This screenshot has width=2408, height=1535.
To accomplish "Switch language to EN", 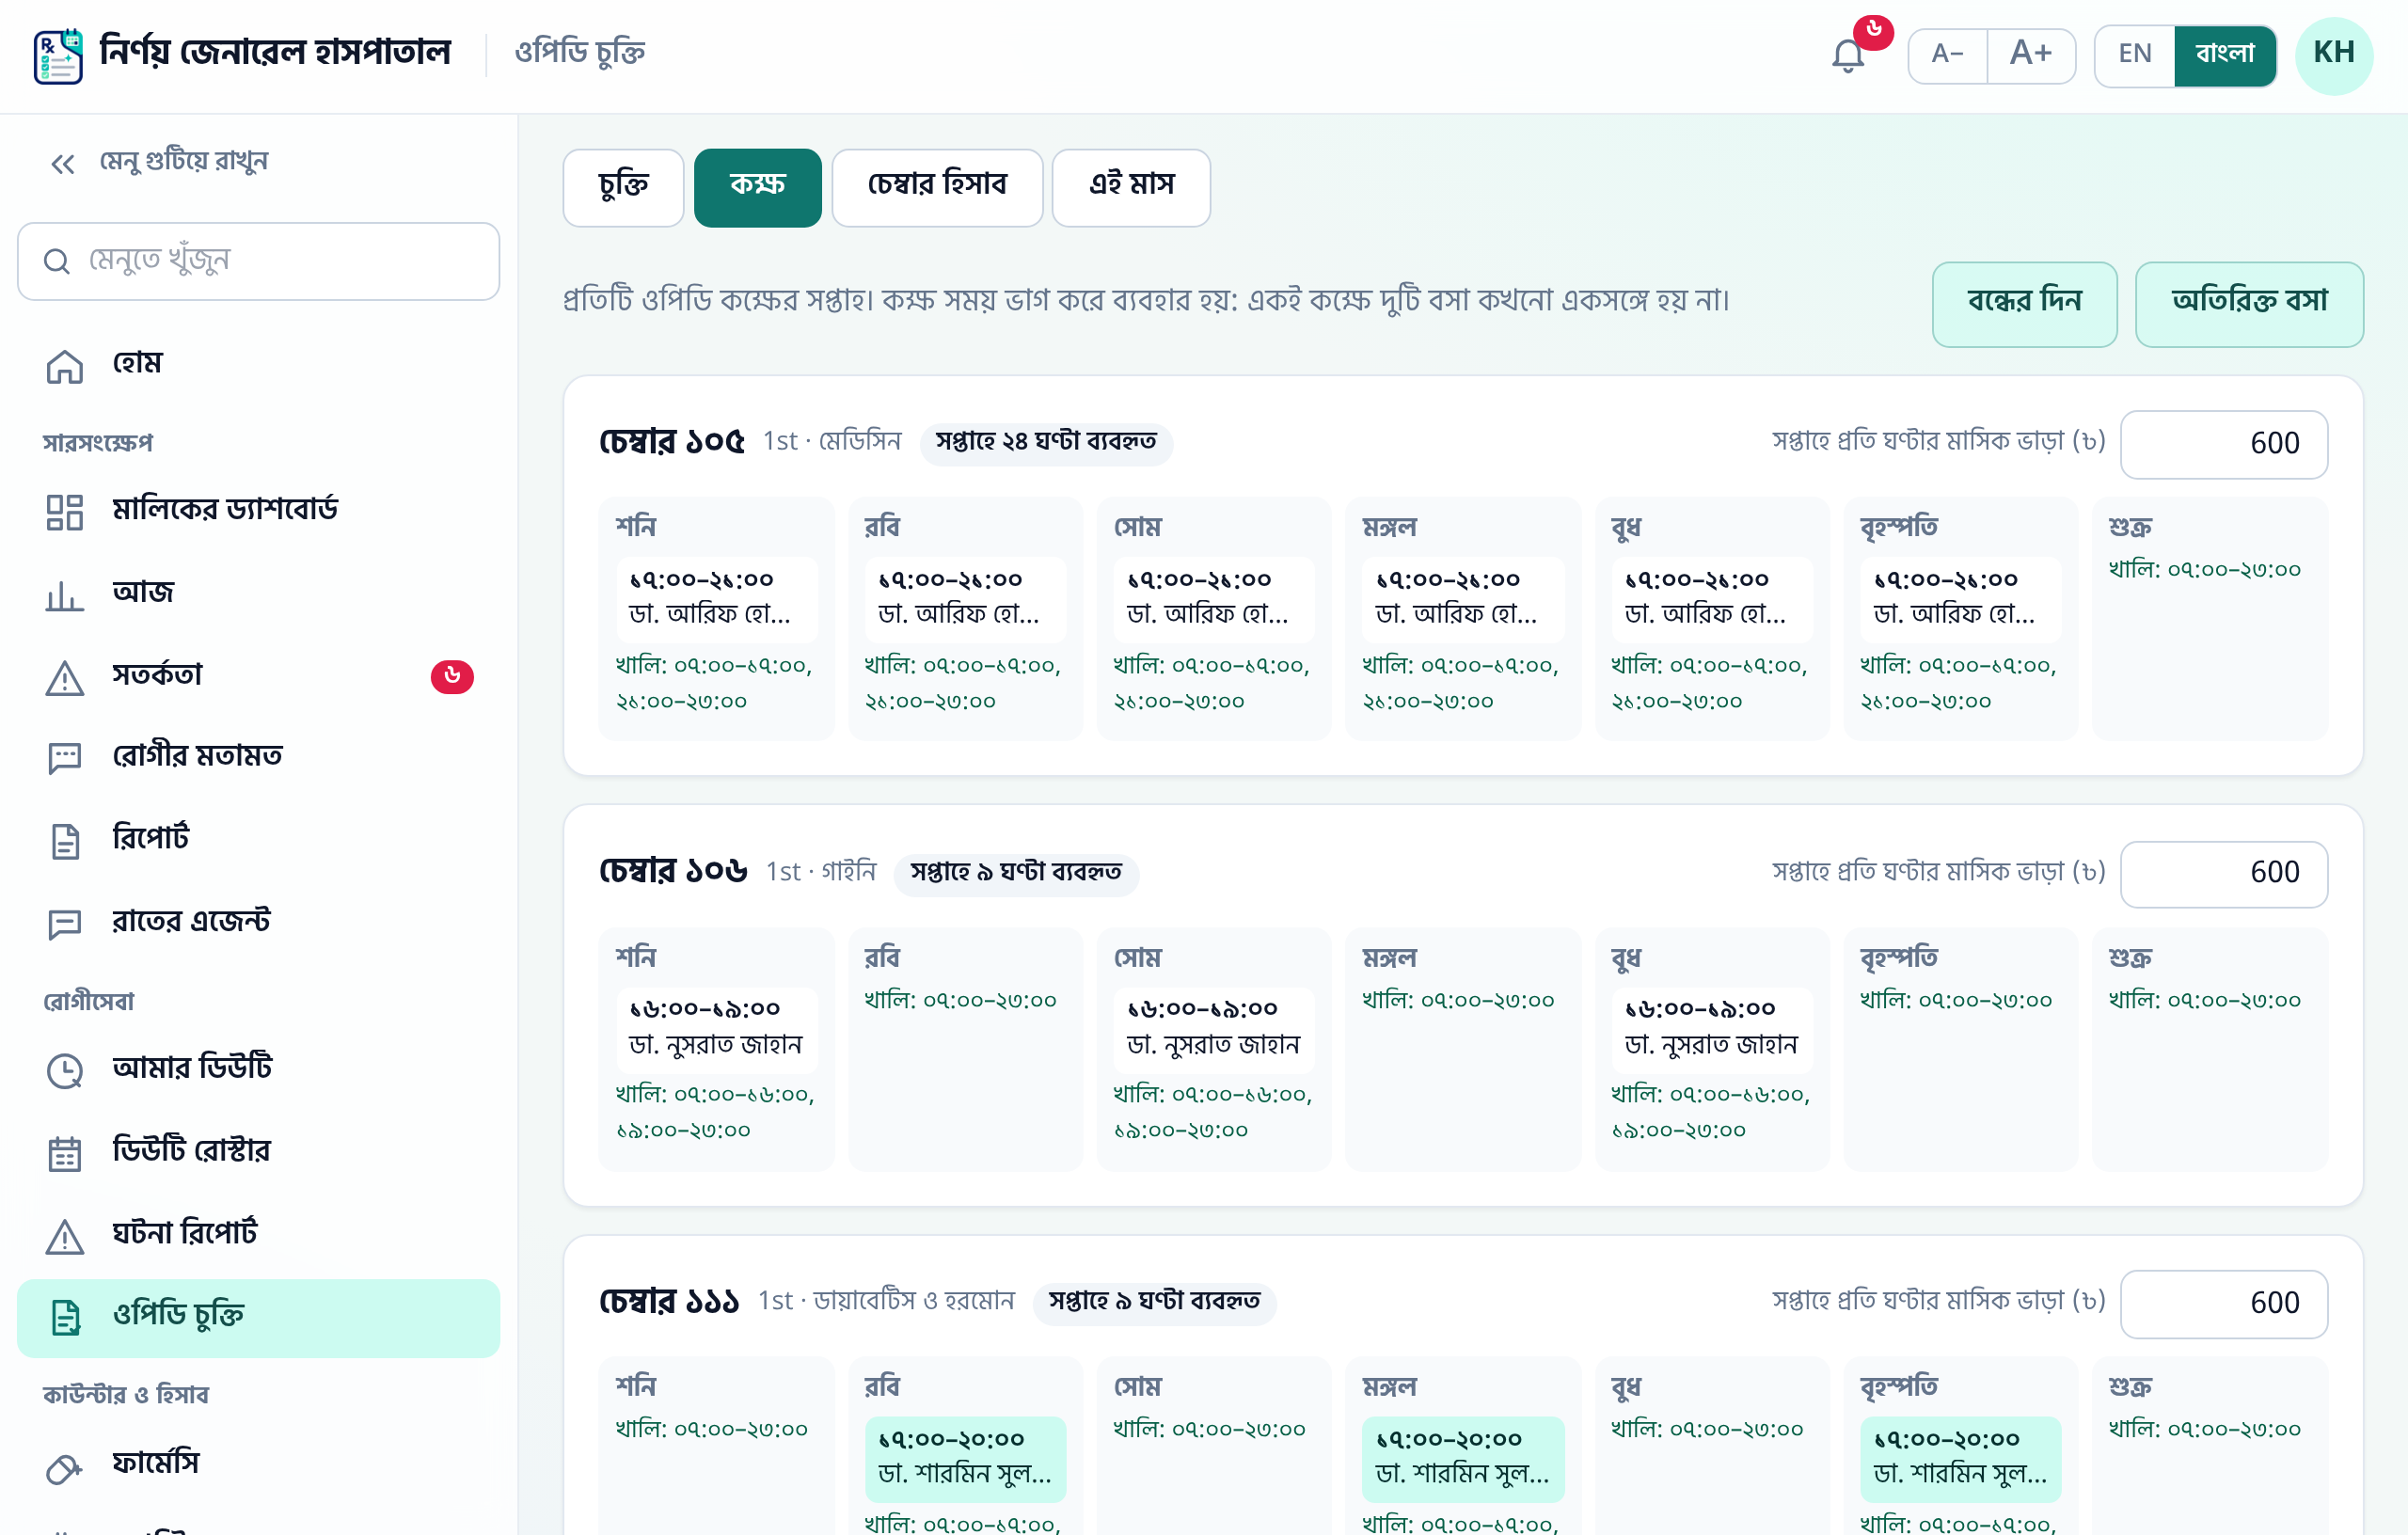I will pyautogui.click(x=2134, y=55).
